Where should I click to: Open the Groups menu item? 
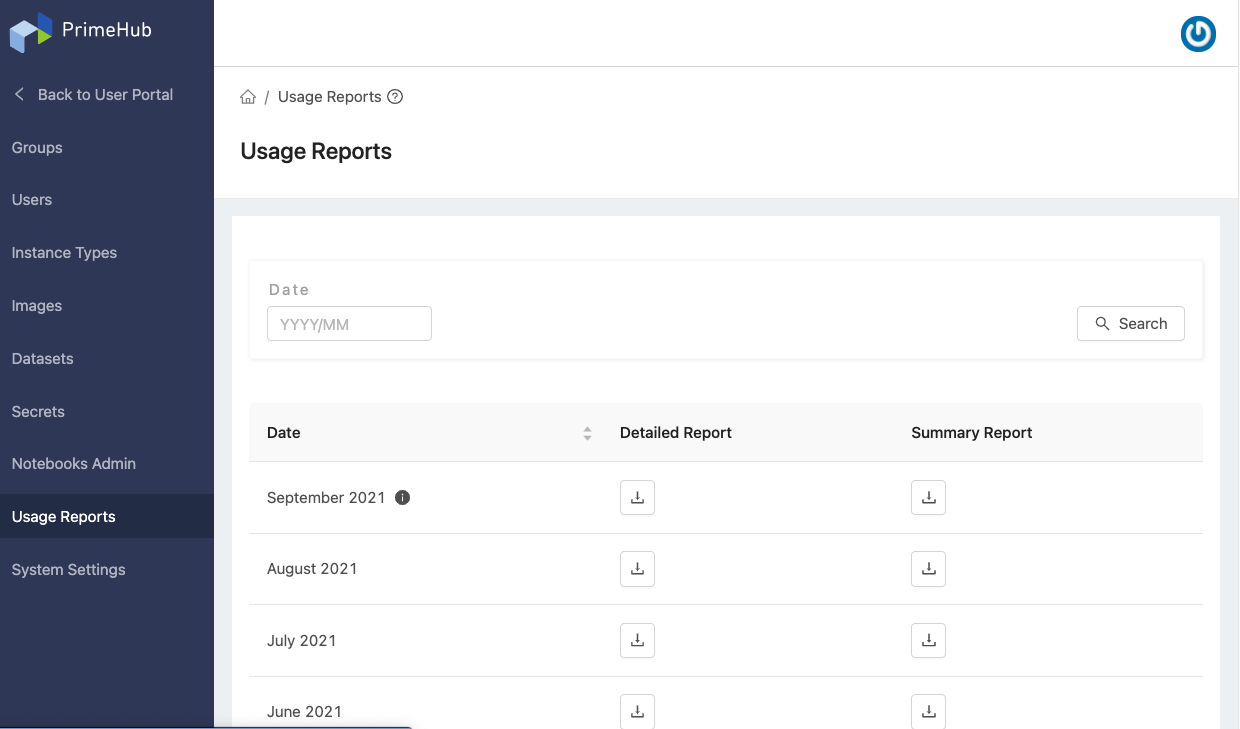(37, 147)
